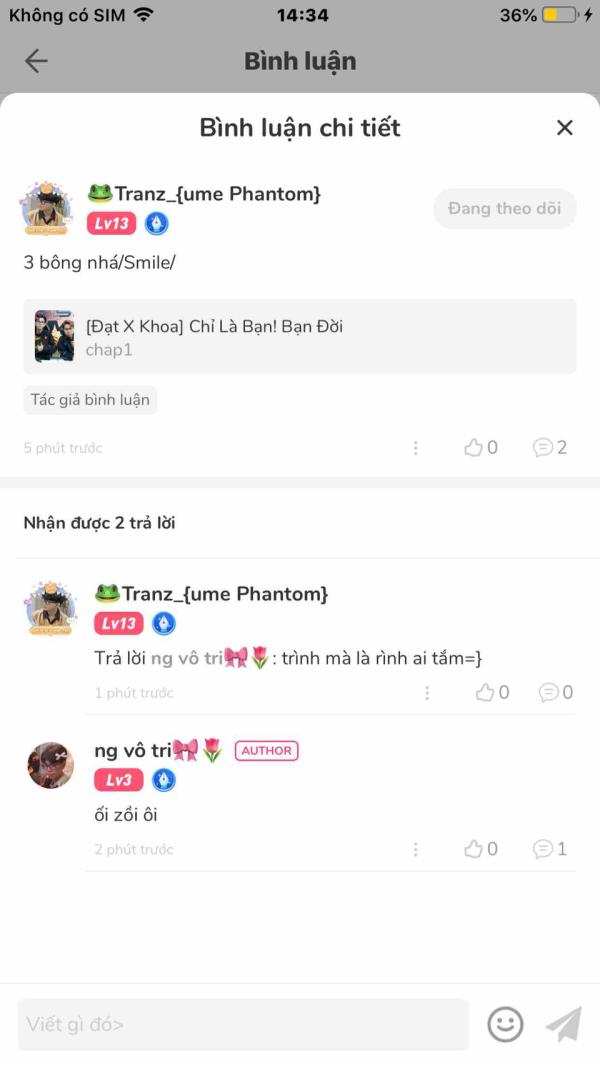Toggle the Đang theo dõi follow button

[x=505, y=208]
